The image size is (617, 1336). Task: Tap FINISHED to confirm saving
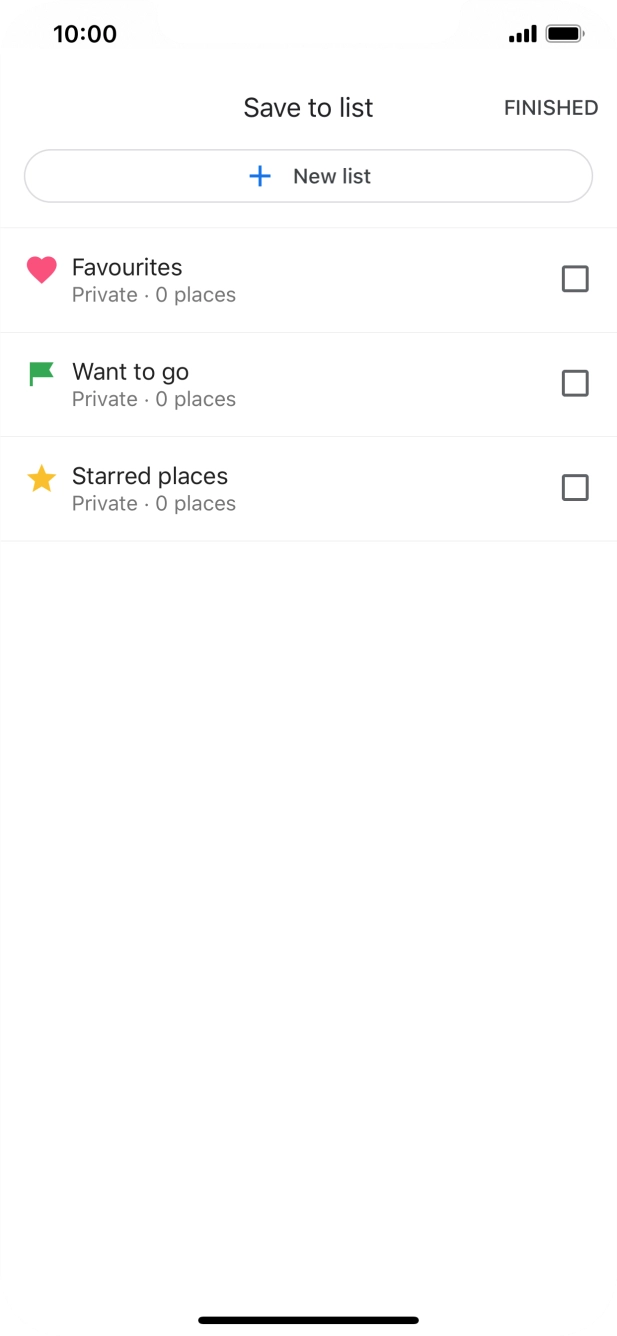click(549, 107)
